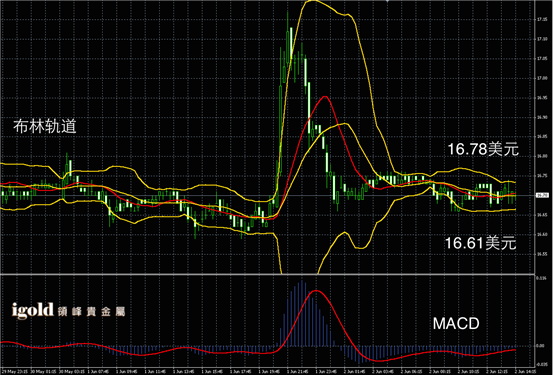Click the MACD indicator label
The height and width of the screenshot is (375, 553).
(456, 323)
